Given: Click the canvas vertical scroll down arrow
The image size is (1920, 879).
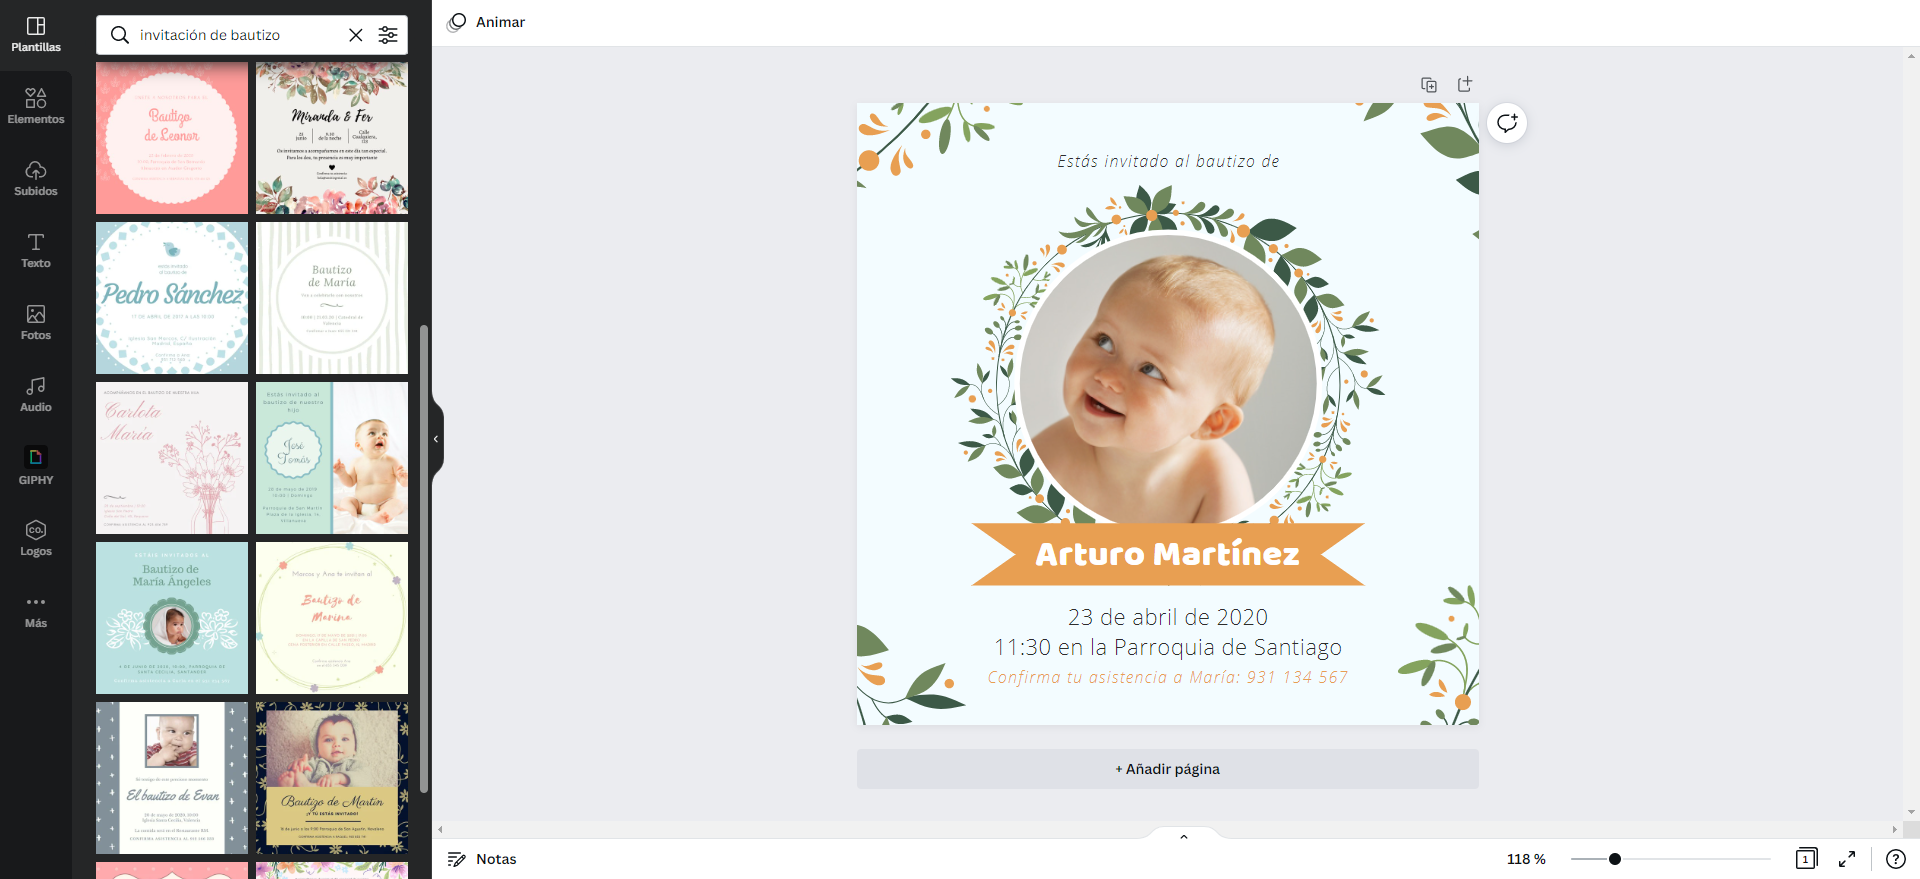Looking at the screenshot, I should pos(1911,813).
